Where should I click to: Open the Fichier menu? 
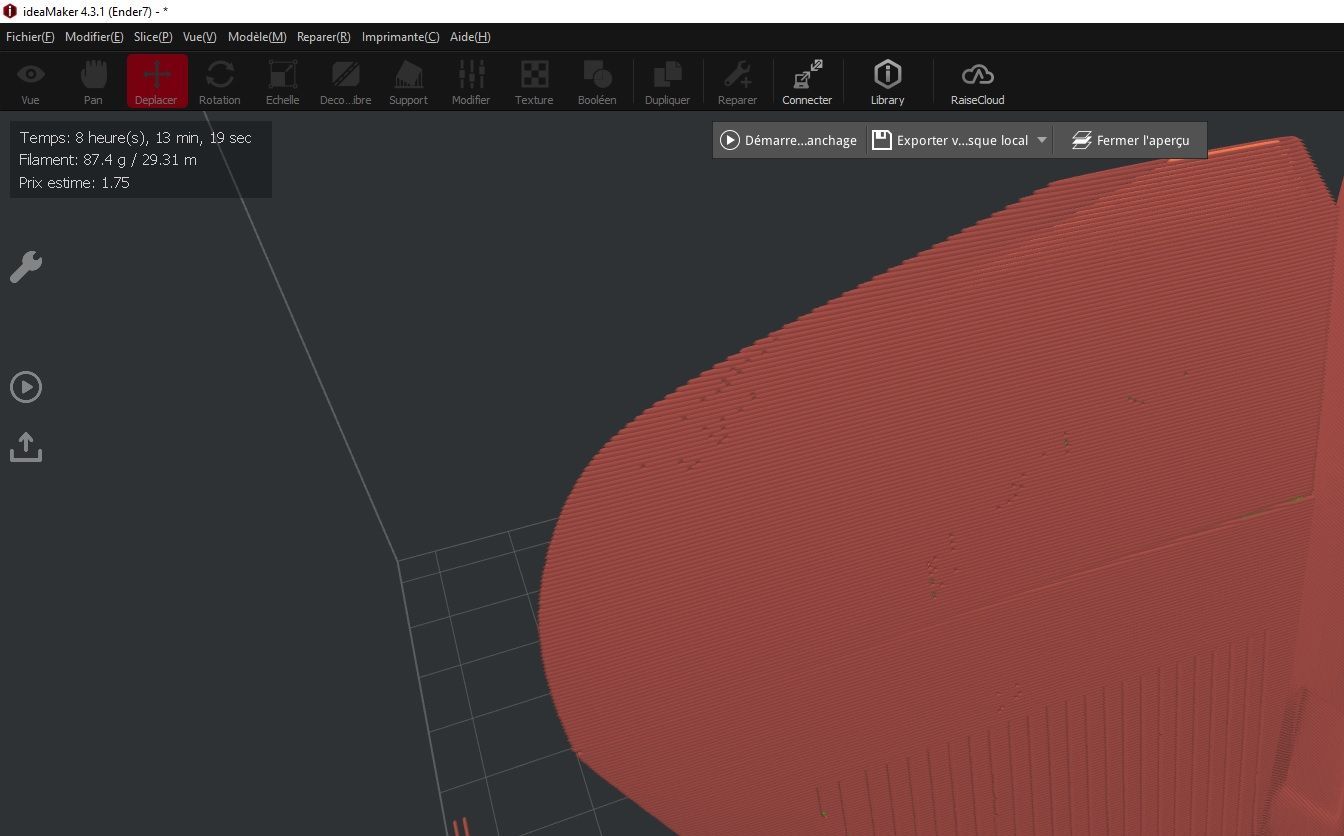pyautogui.click(x=30, y=37)
